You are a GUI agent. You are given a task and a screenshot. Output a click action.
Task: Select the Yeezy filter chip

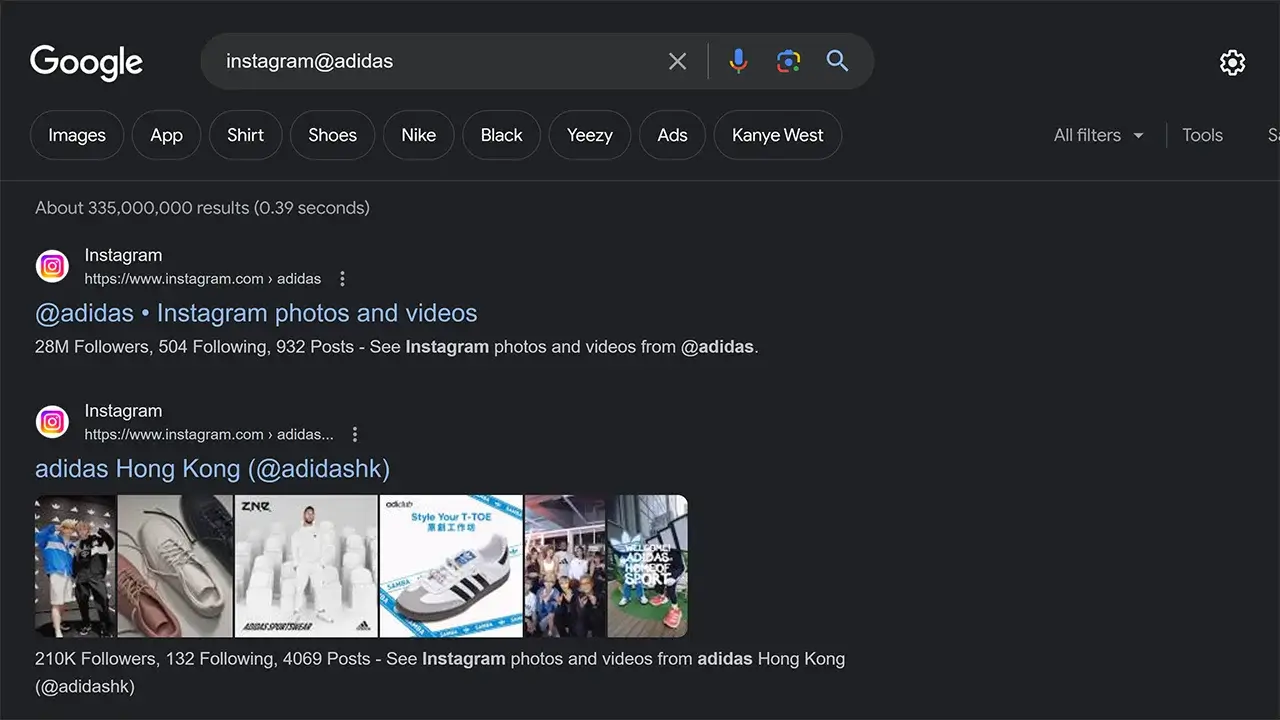[x=589, y=135]
